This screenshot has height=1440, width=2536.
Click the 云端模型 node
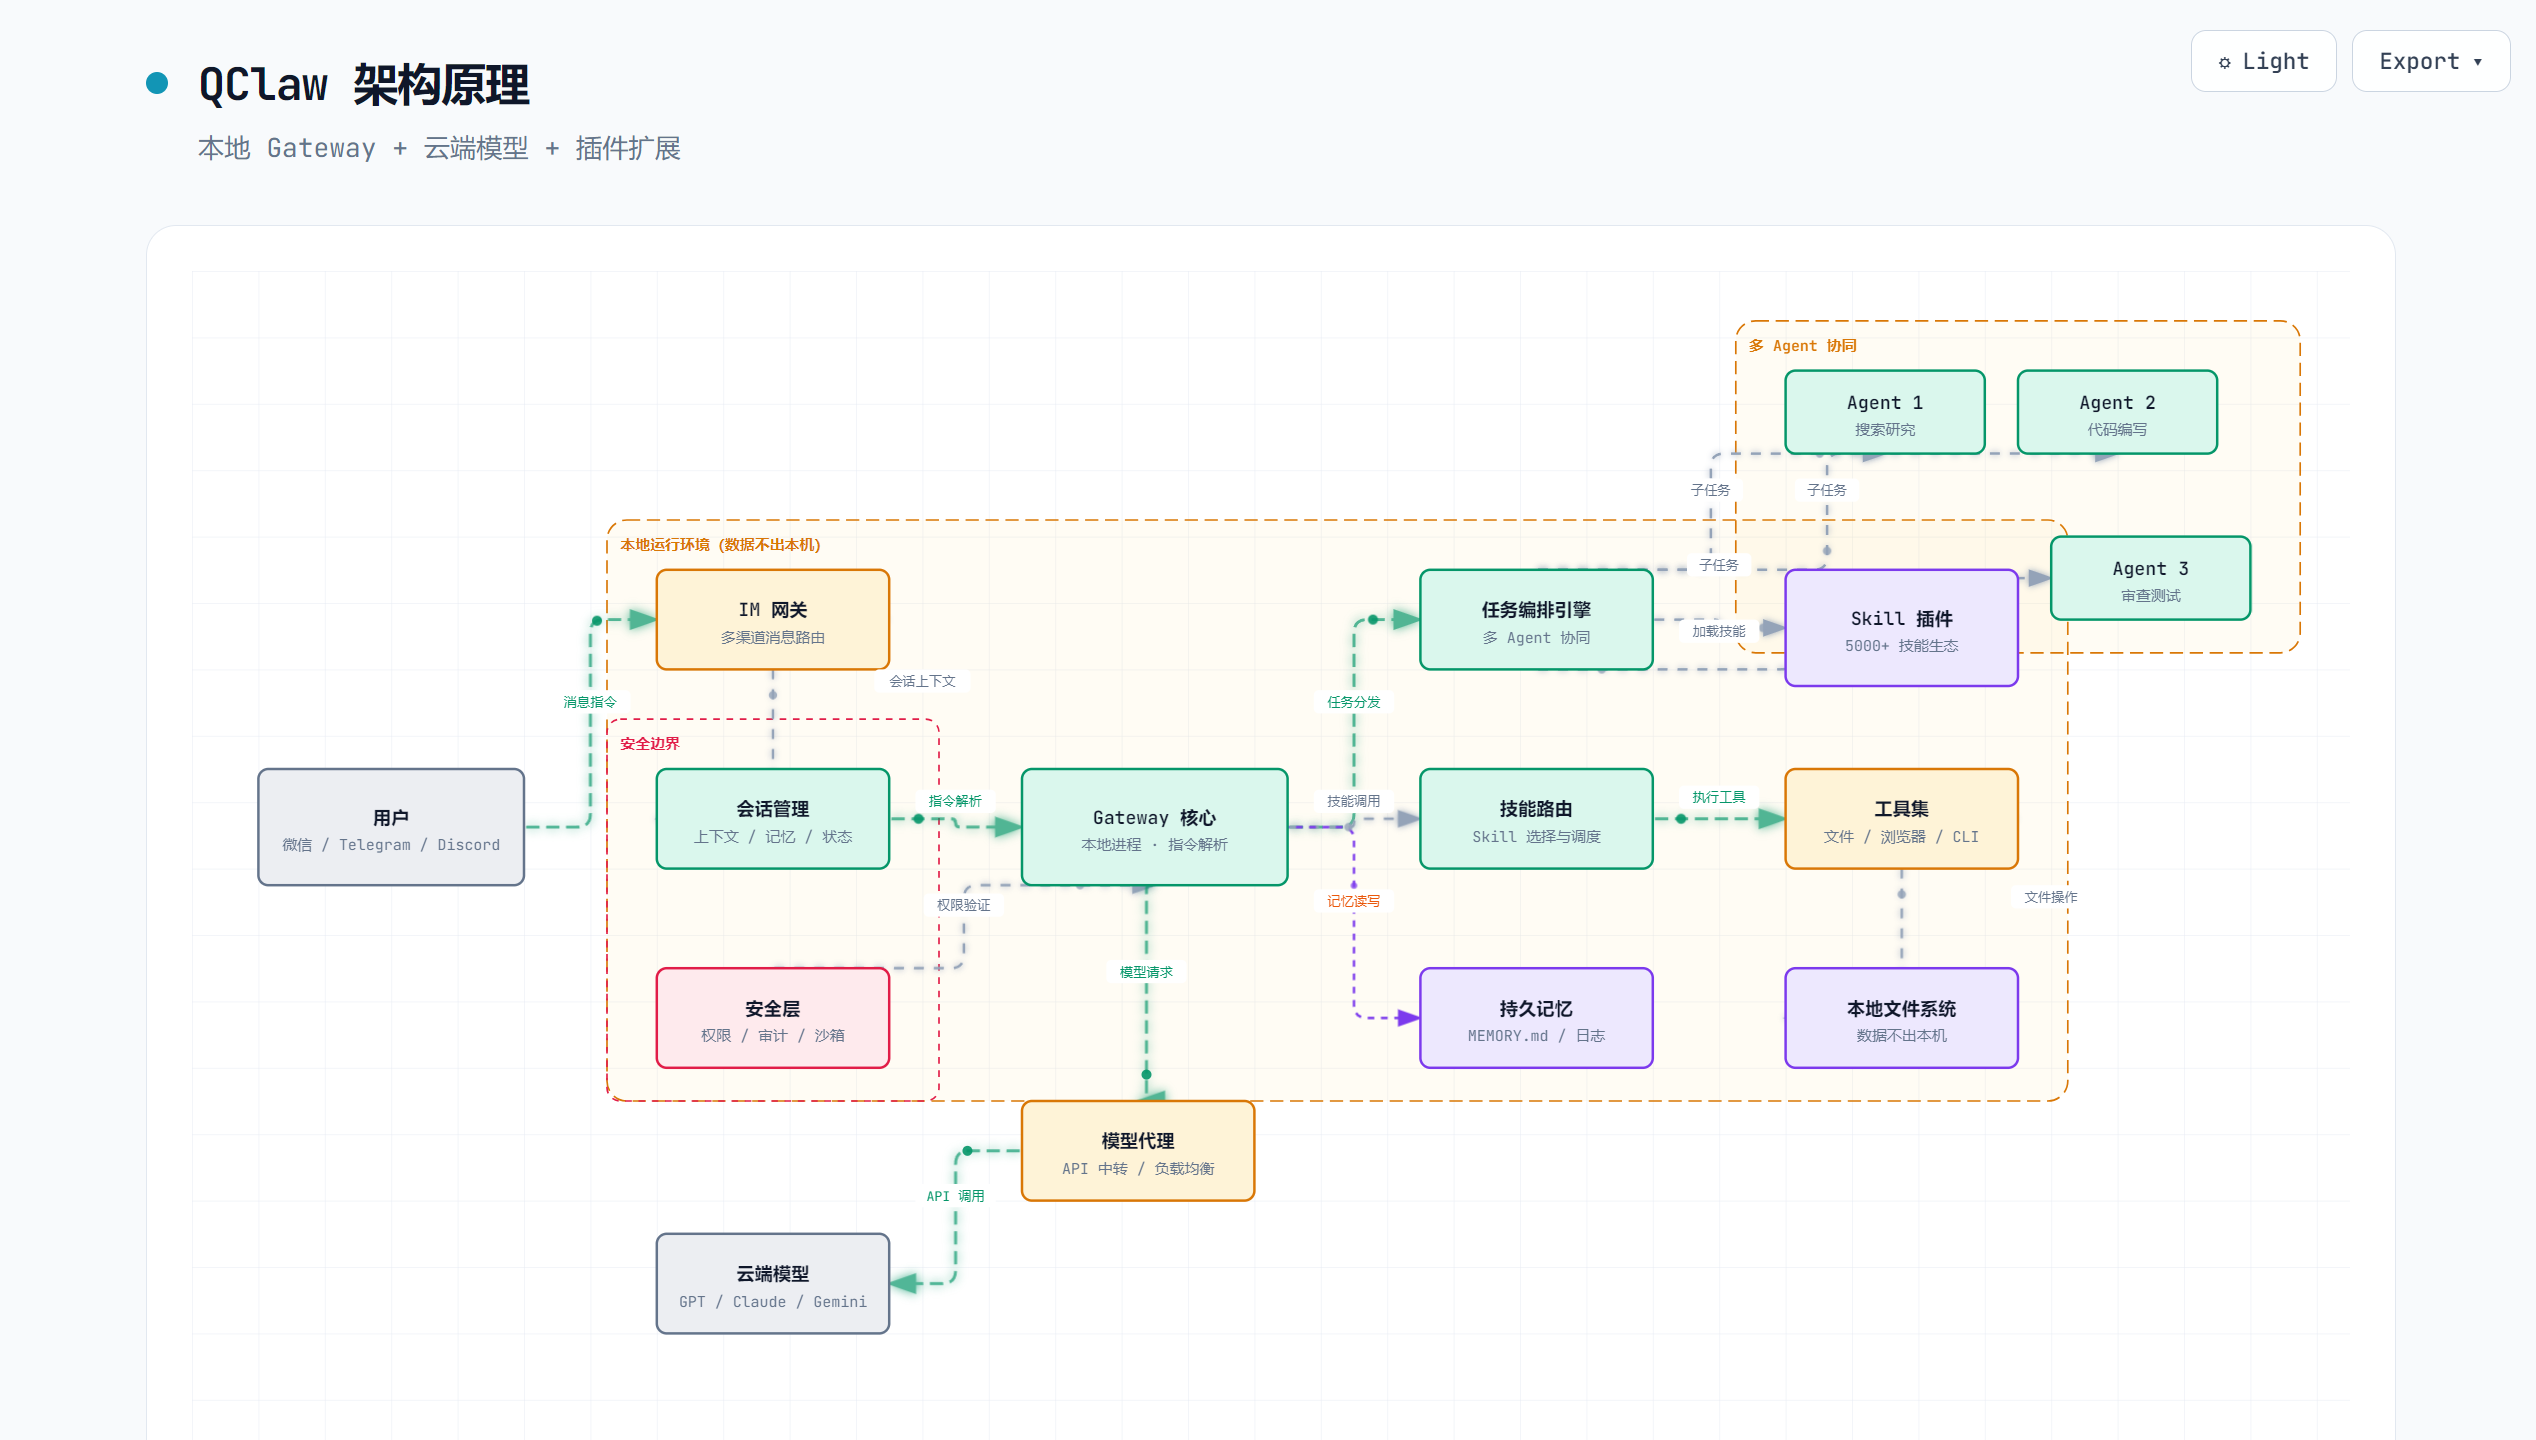pos(773,1284)
